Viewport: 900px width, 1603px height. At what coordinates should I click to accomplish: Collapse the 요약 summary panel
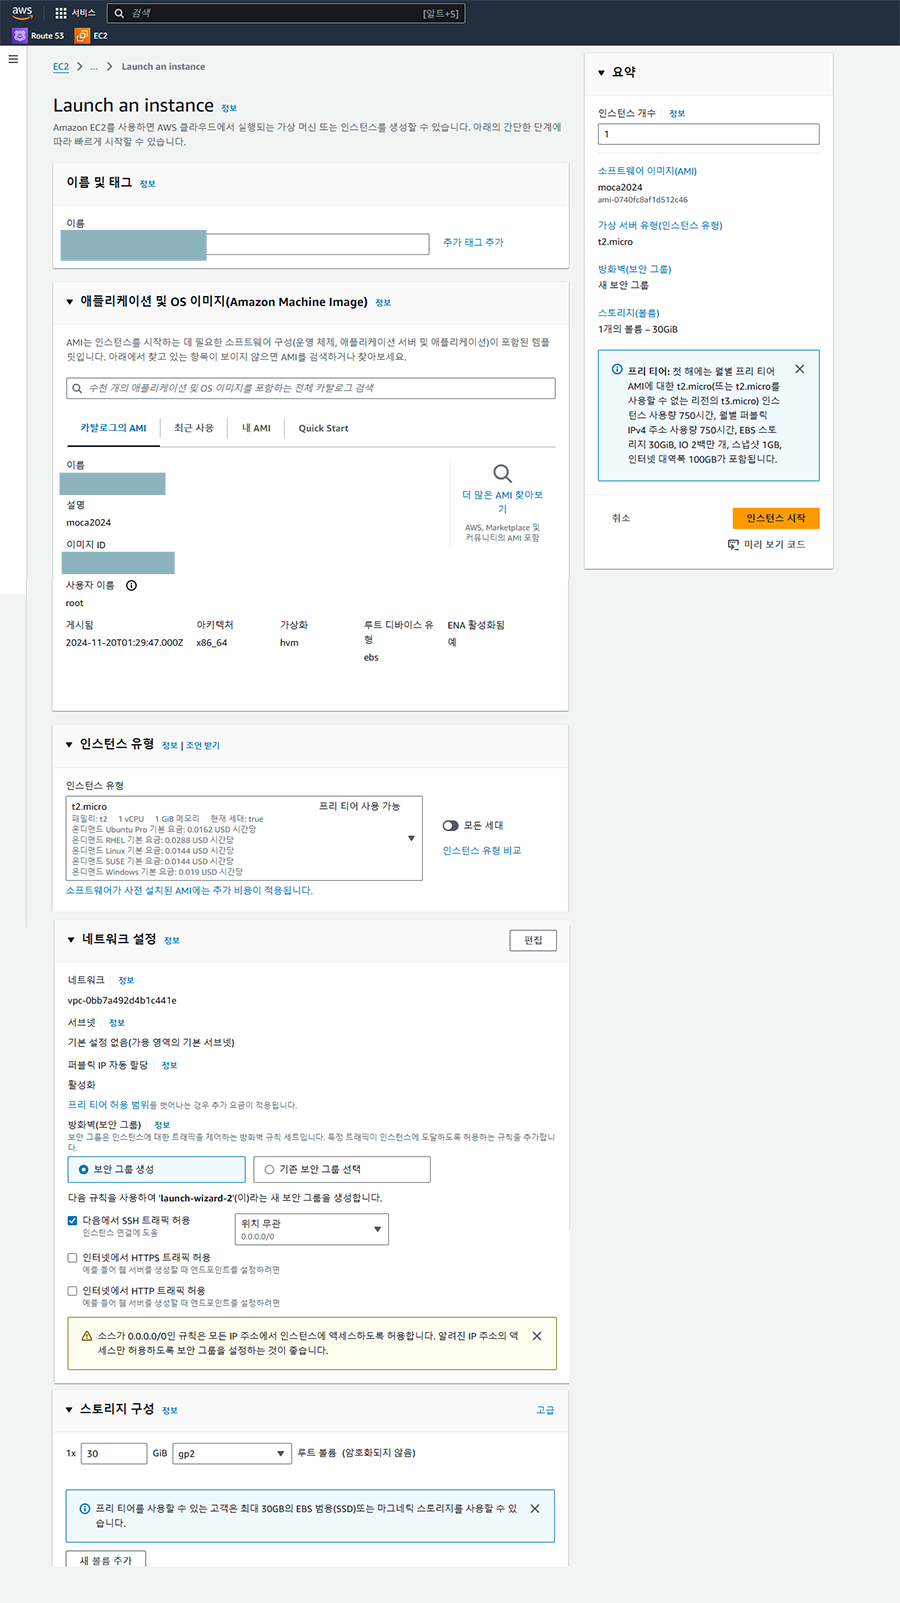click(601, 73)
